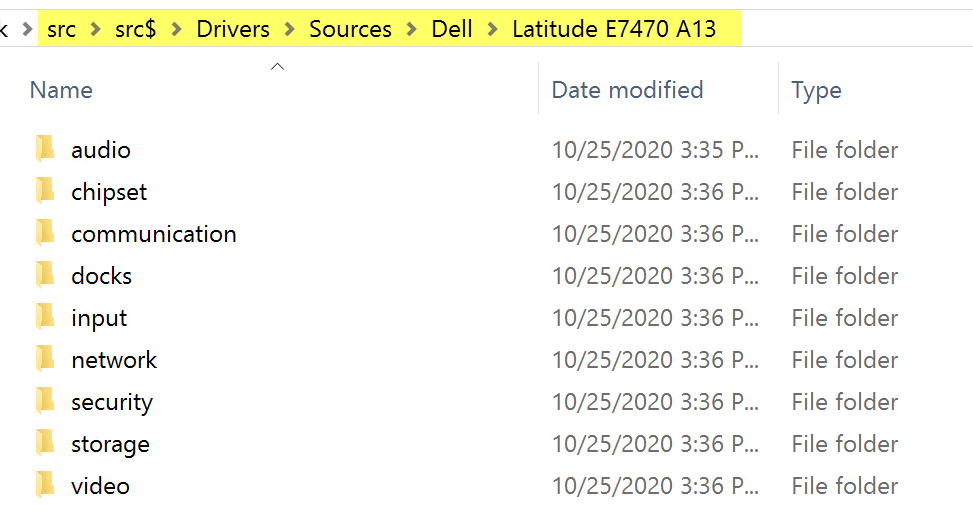Sort by the Name column header
973x530 pixels.
tap(61, 90)
